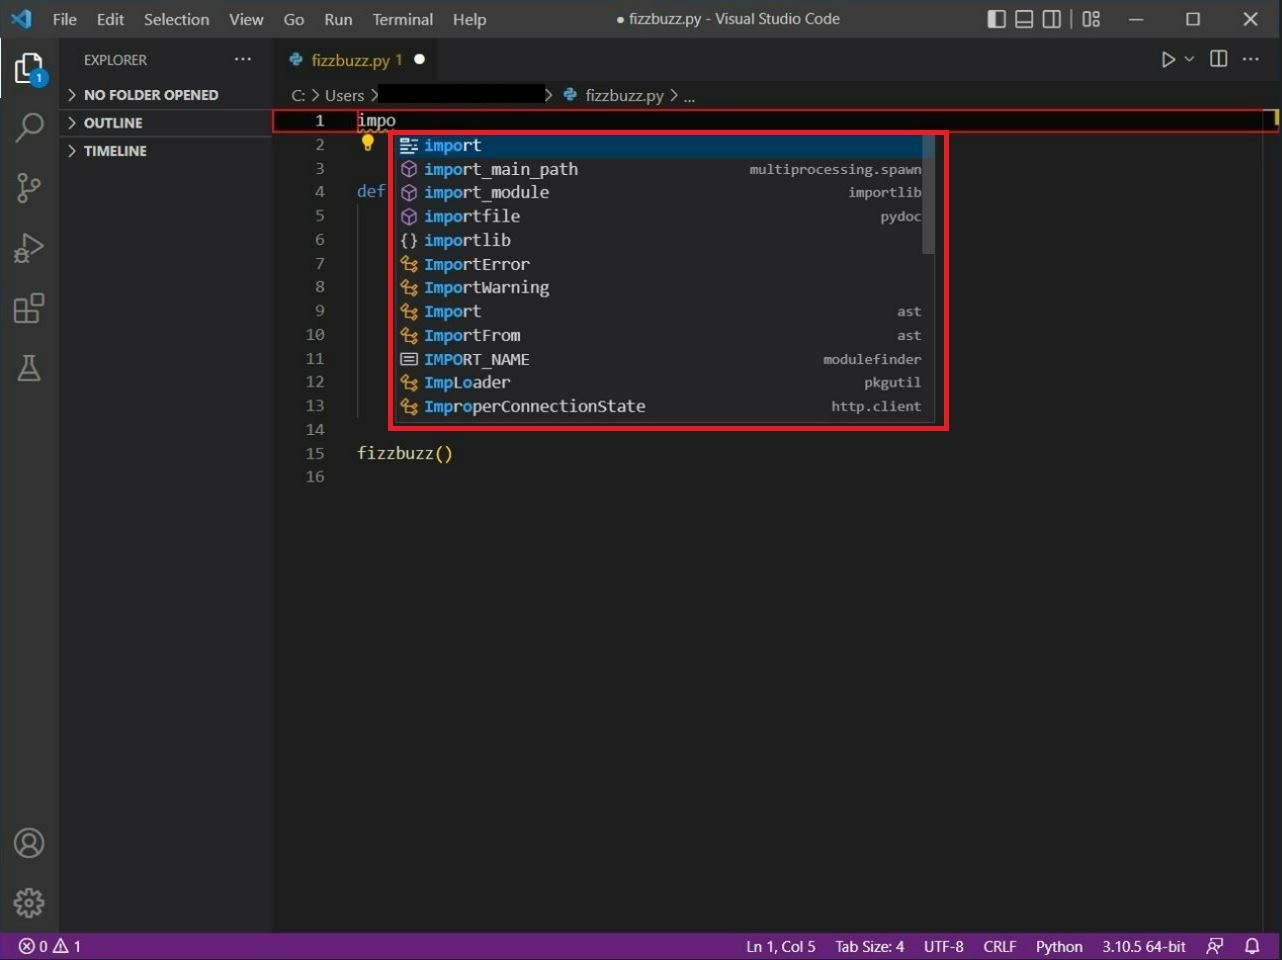Click the Users breadcrumb segment
Screen dimensions: 1282x960
point(345,95)
